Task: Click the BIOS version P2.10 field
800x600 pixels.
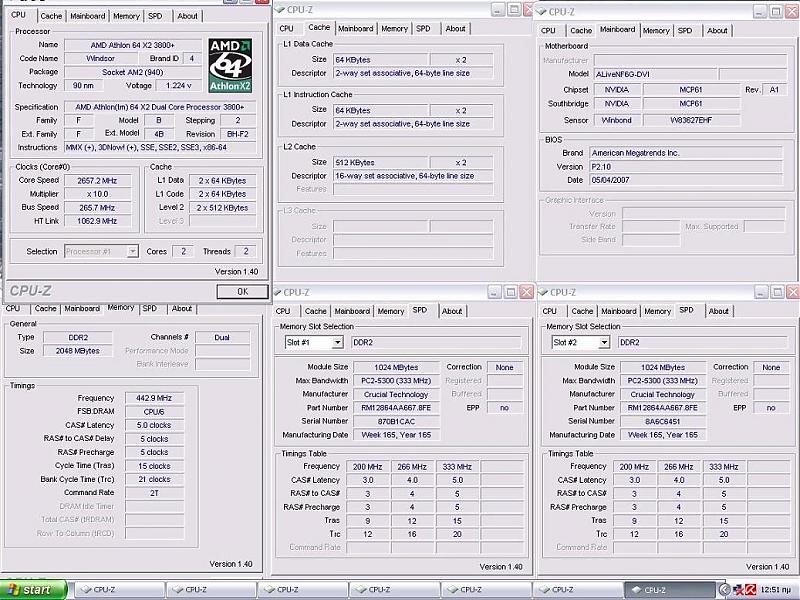Action: (x=686, y=166)
